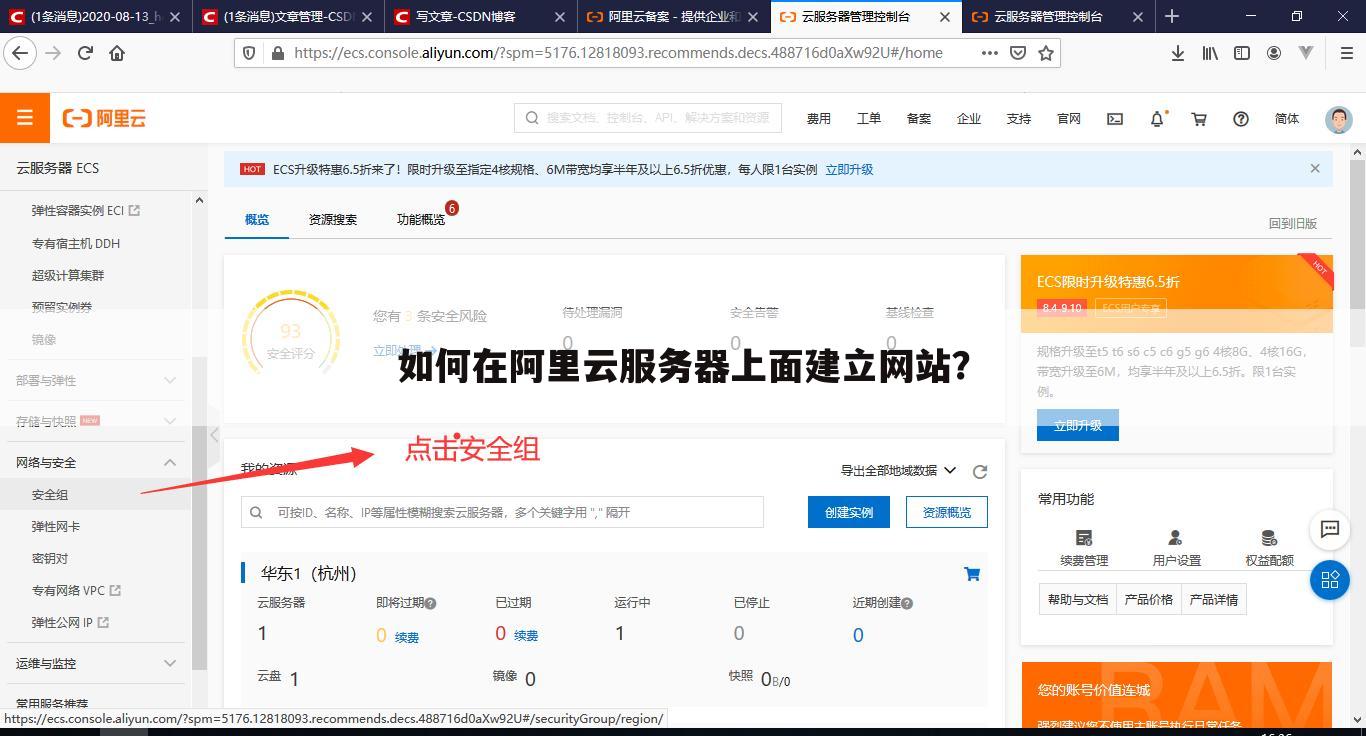Open 企业 header menu
The image size is (1366, 736).
point(969,118)
